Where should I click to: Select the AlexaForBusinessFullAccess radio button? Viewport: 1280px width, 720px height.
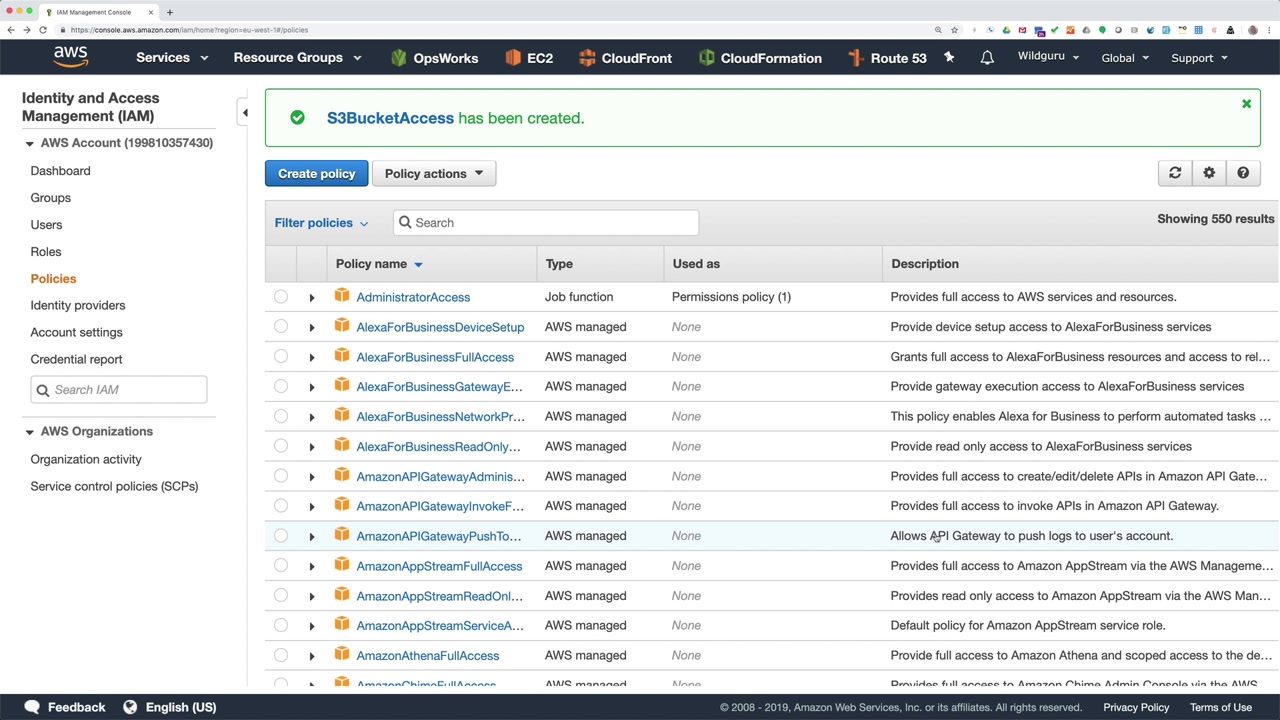(x=281, y=357)
